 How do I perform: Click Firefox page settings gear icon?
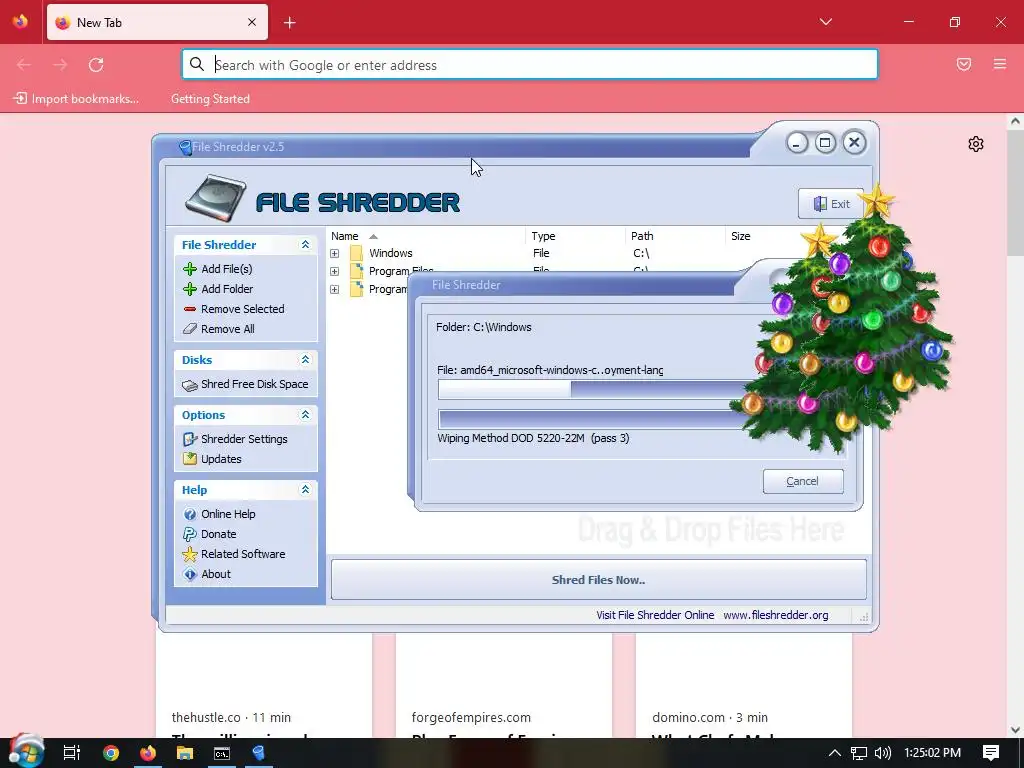(976, 144)
